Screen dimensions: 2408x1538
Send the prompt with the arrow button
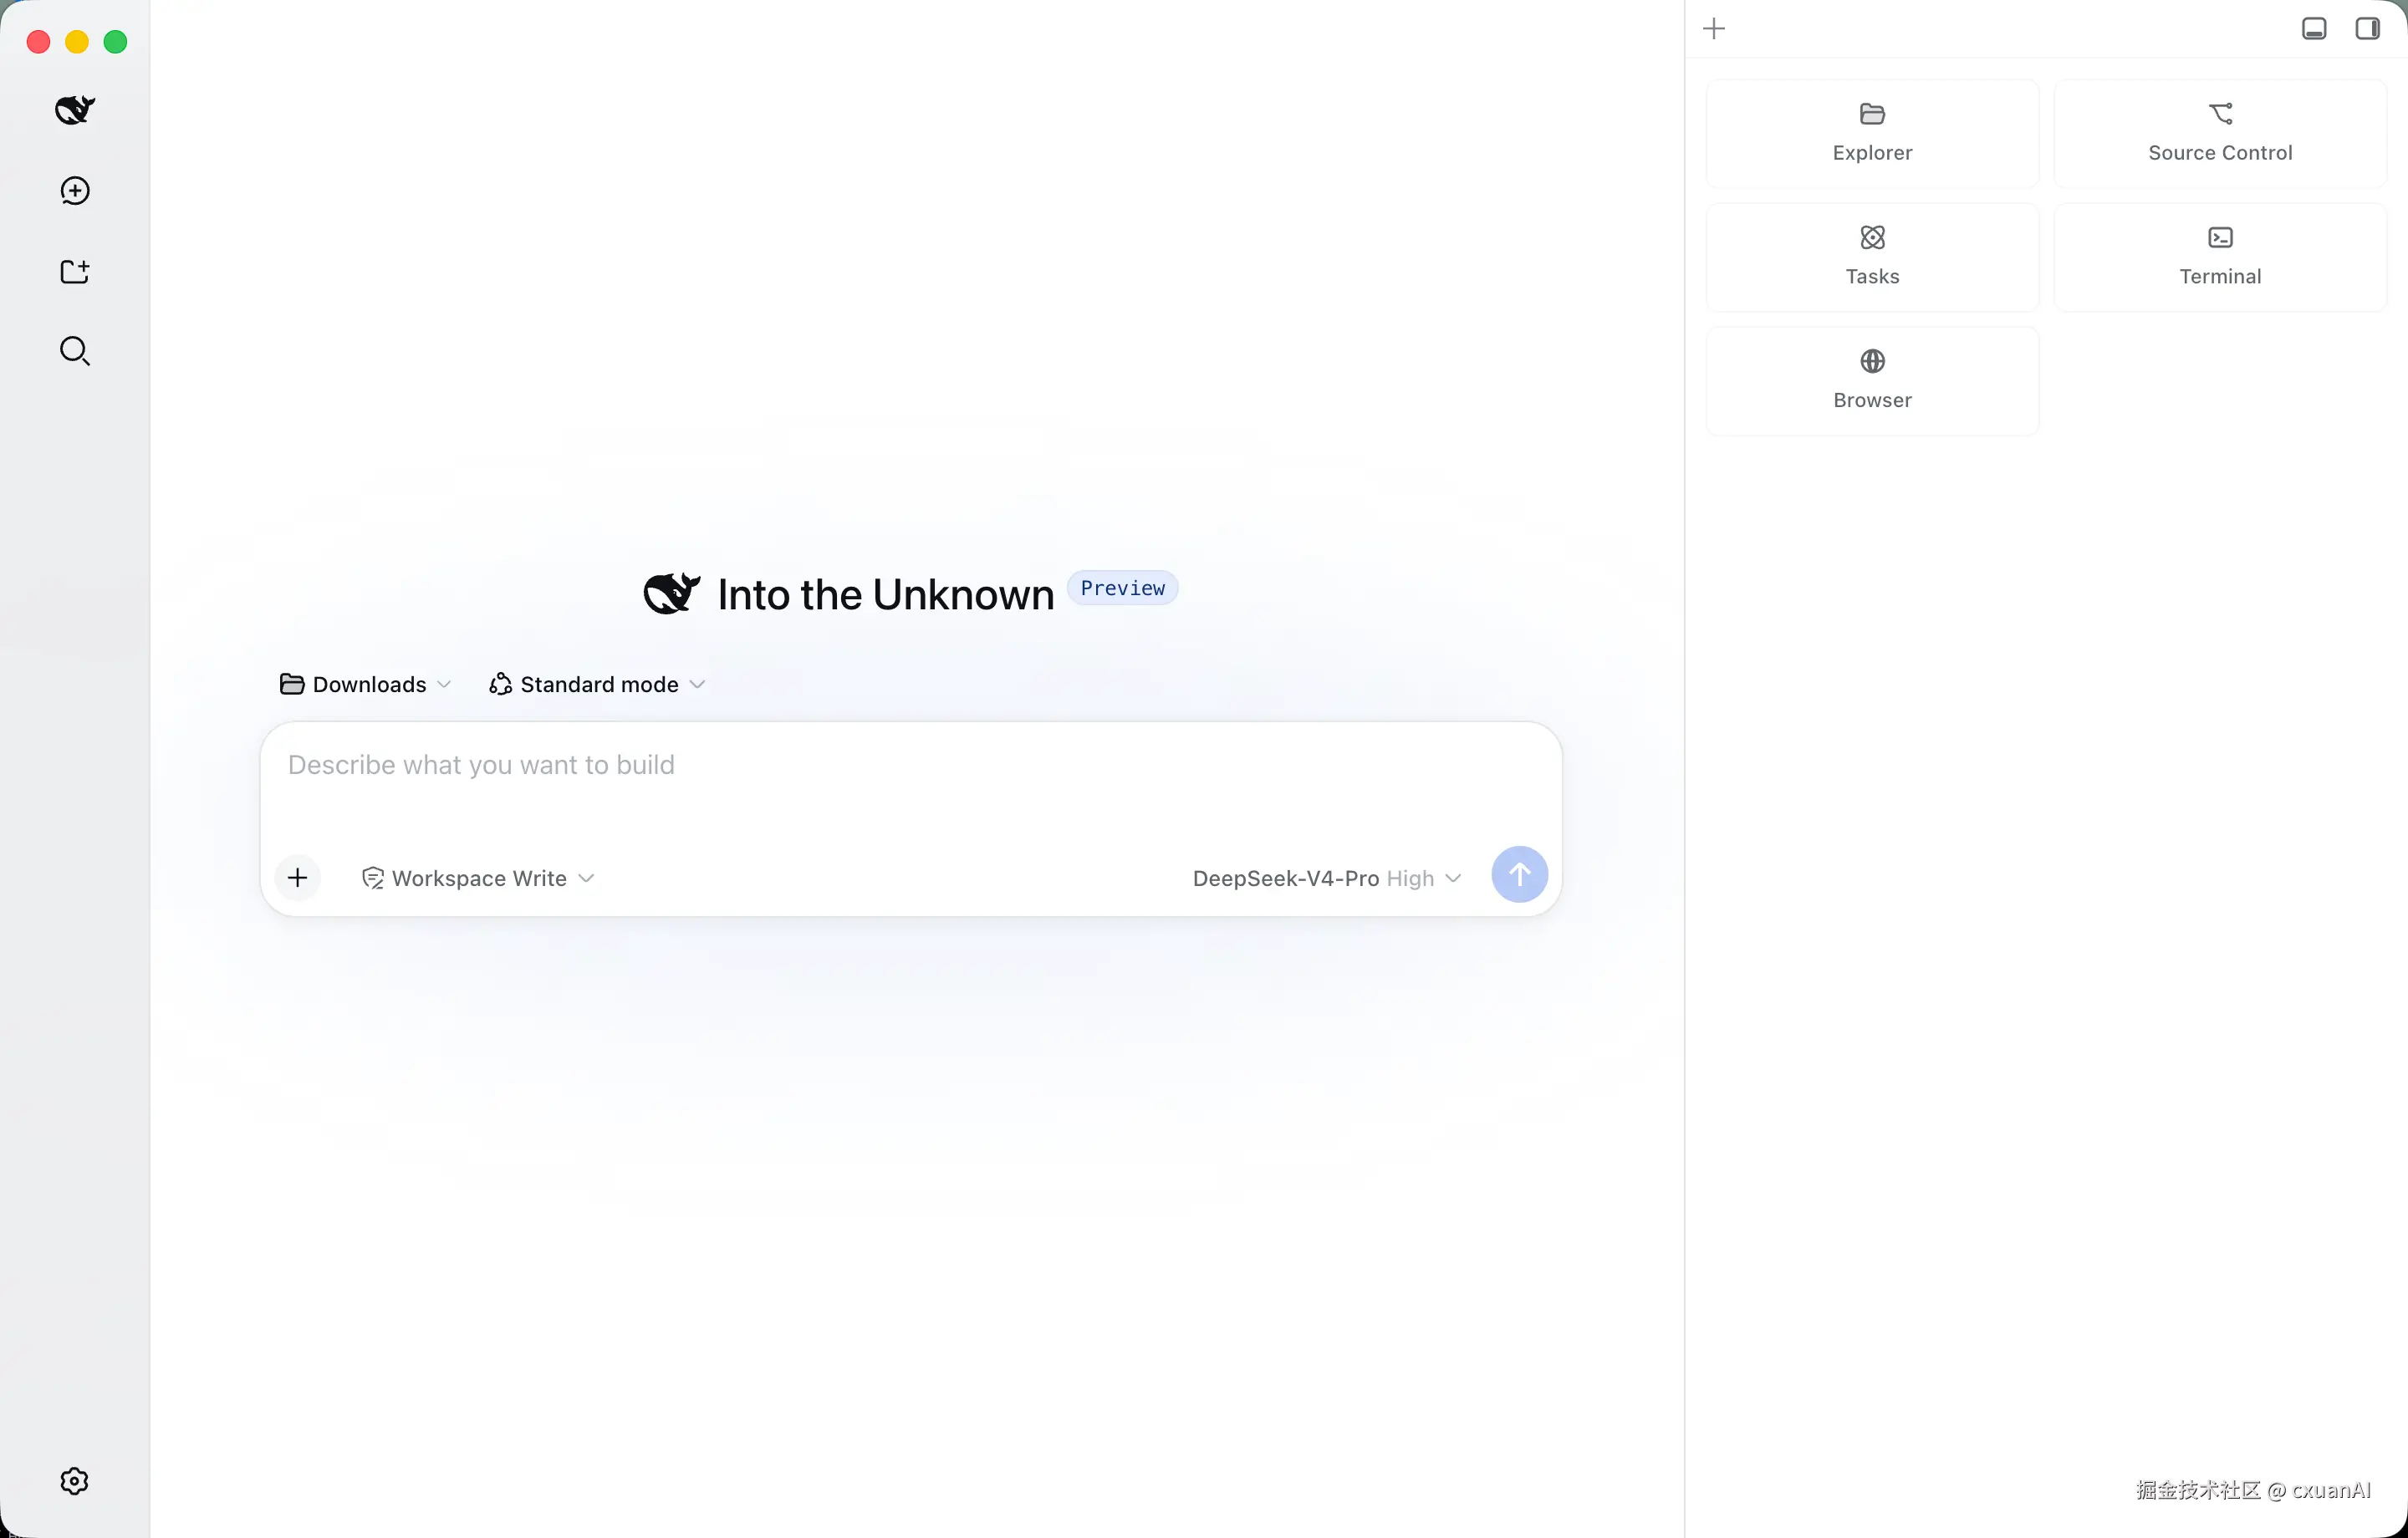pos(1519,875)
